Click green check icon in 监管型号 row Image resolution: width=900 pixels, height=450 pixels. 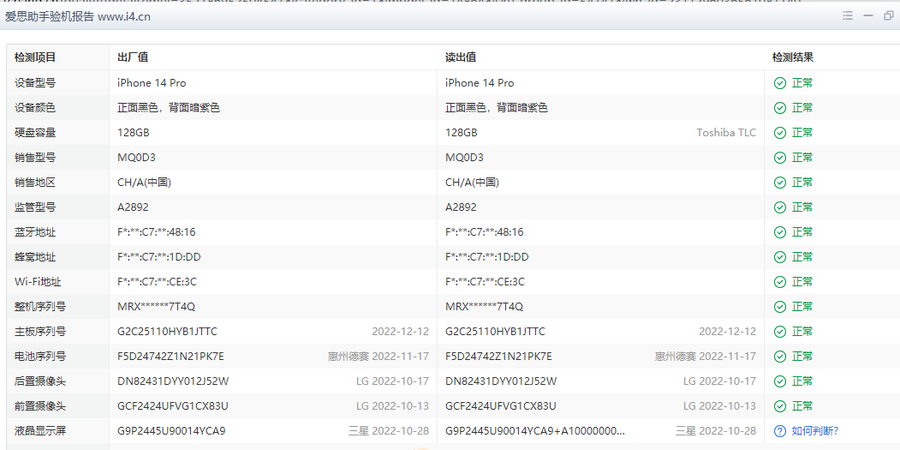[779, 207]
